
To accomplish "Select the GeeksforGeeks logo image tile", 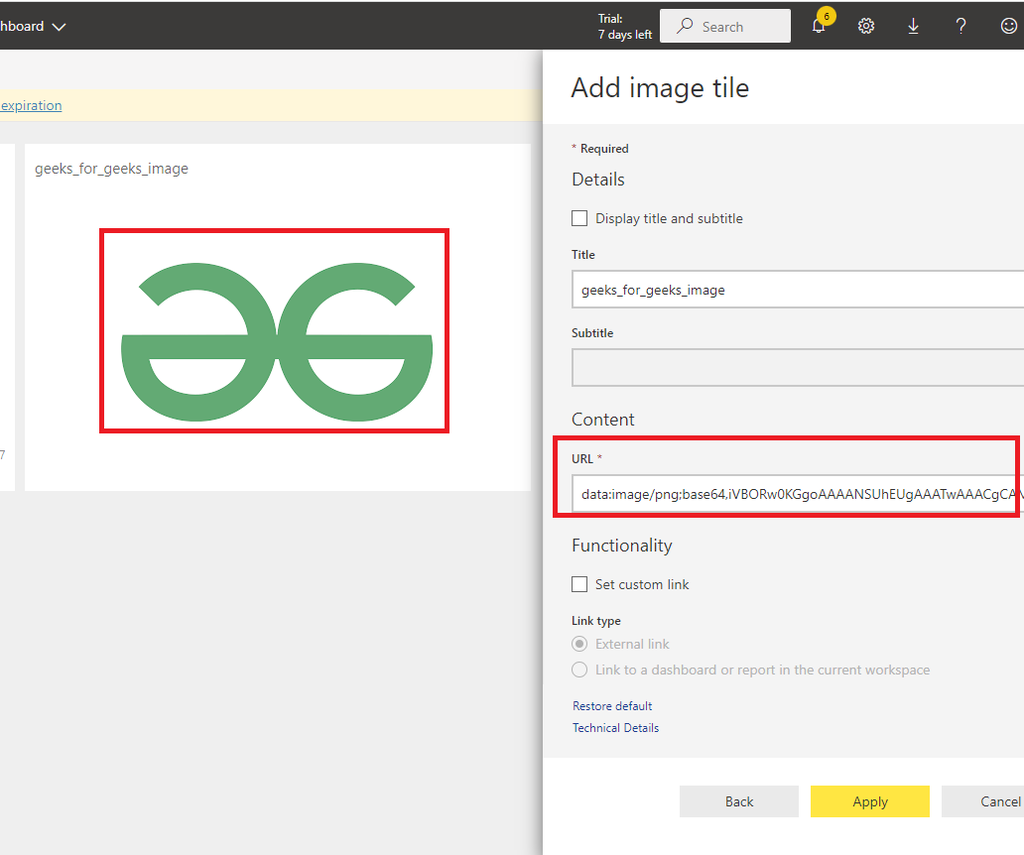I will tap(274, 330).
